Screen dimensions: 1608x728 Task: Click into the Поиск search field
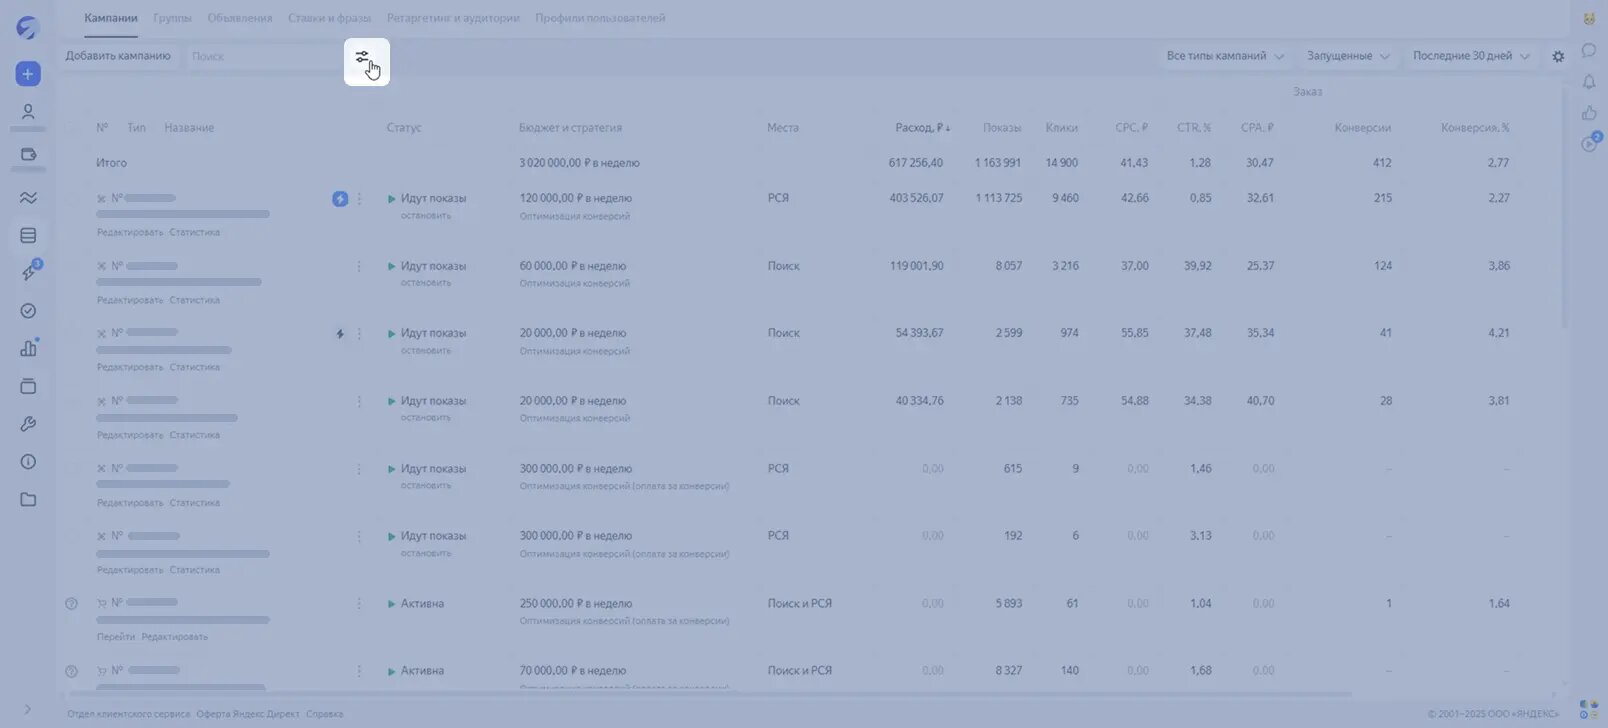coord(263,56)
